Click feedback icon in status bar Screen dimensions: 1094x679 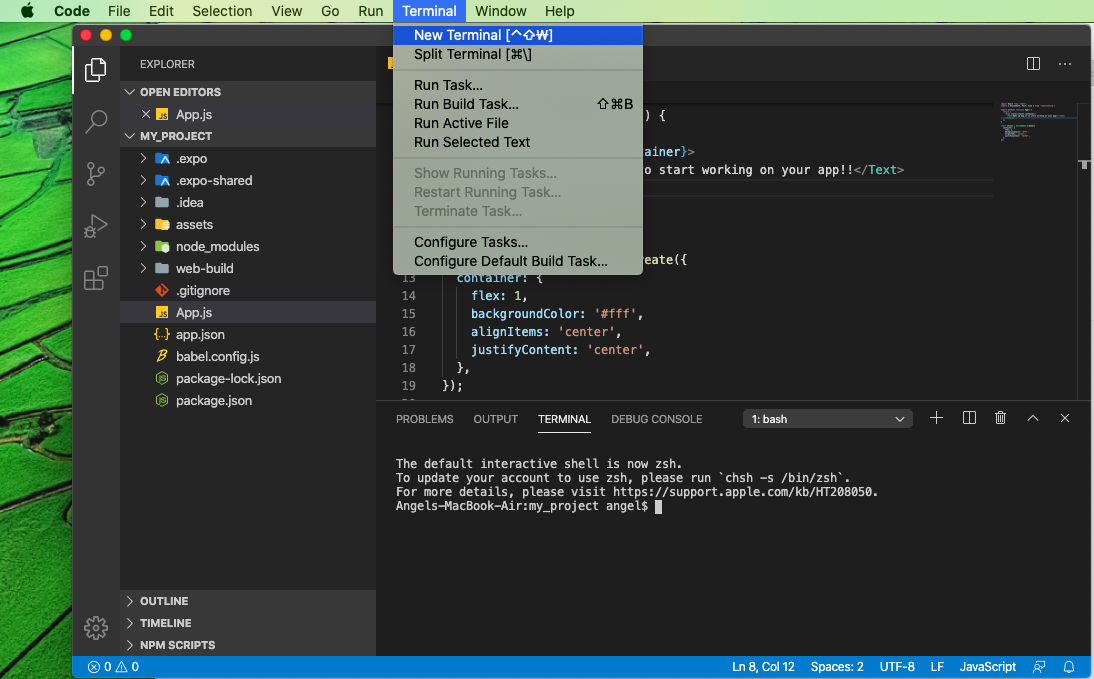(x=1039, y=666)
